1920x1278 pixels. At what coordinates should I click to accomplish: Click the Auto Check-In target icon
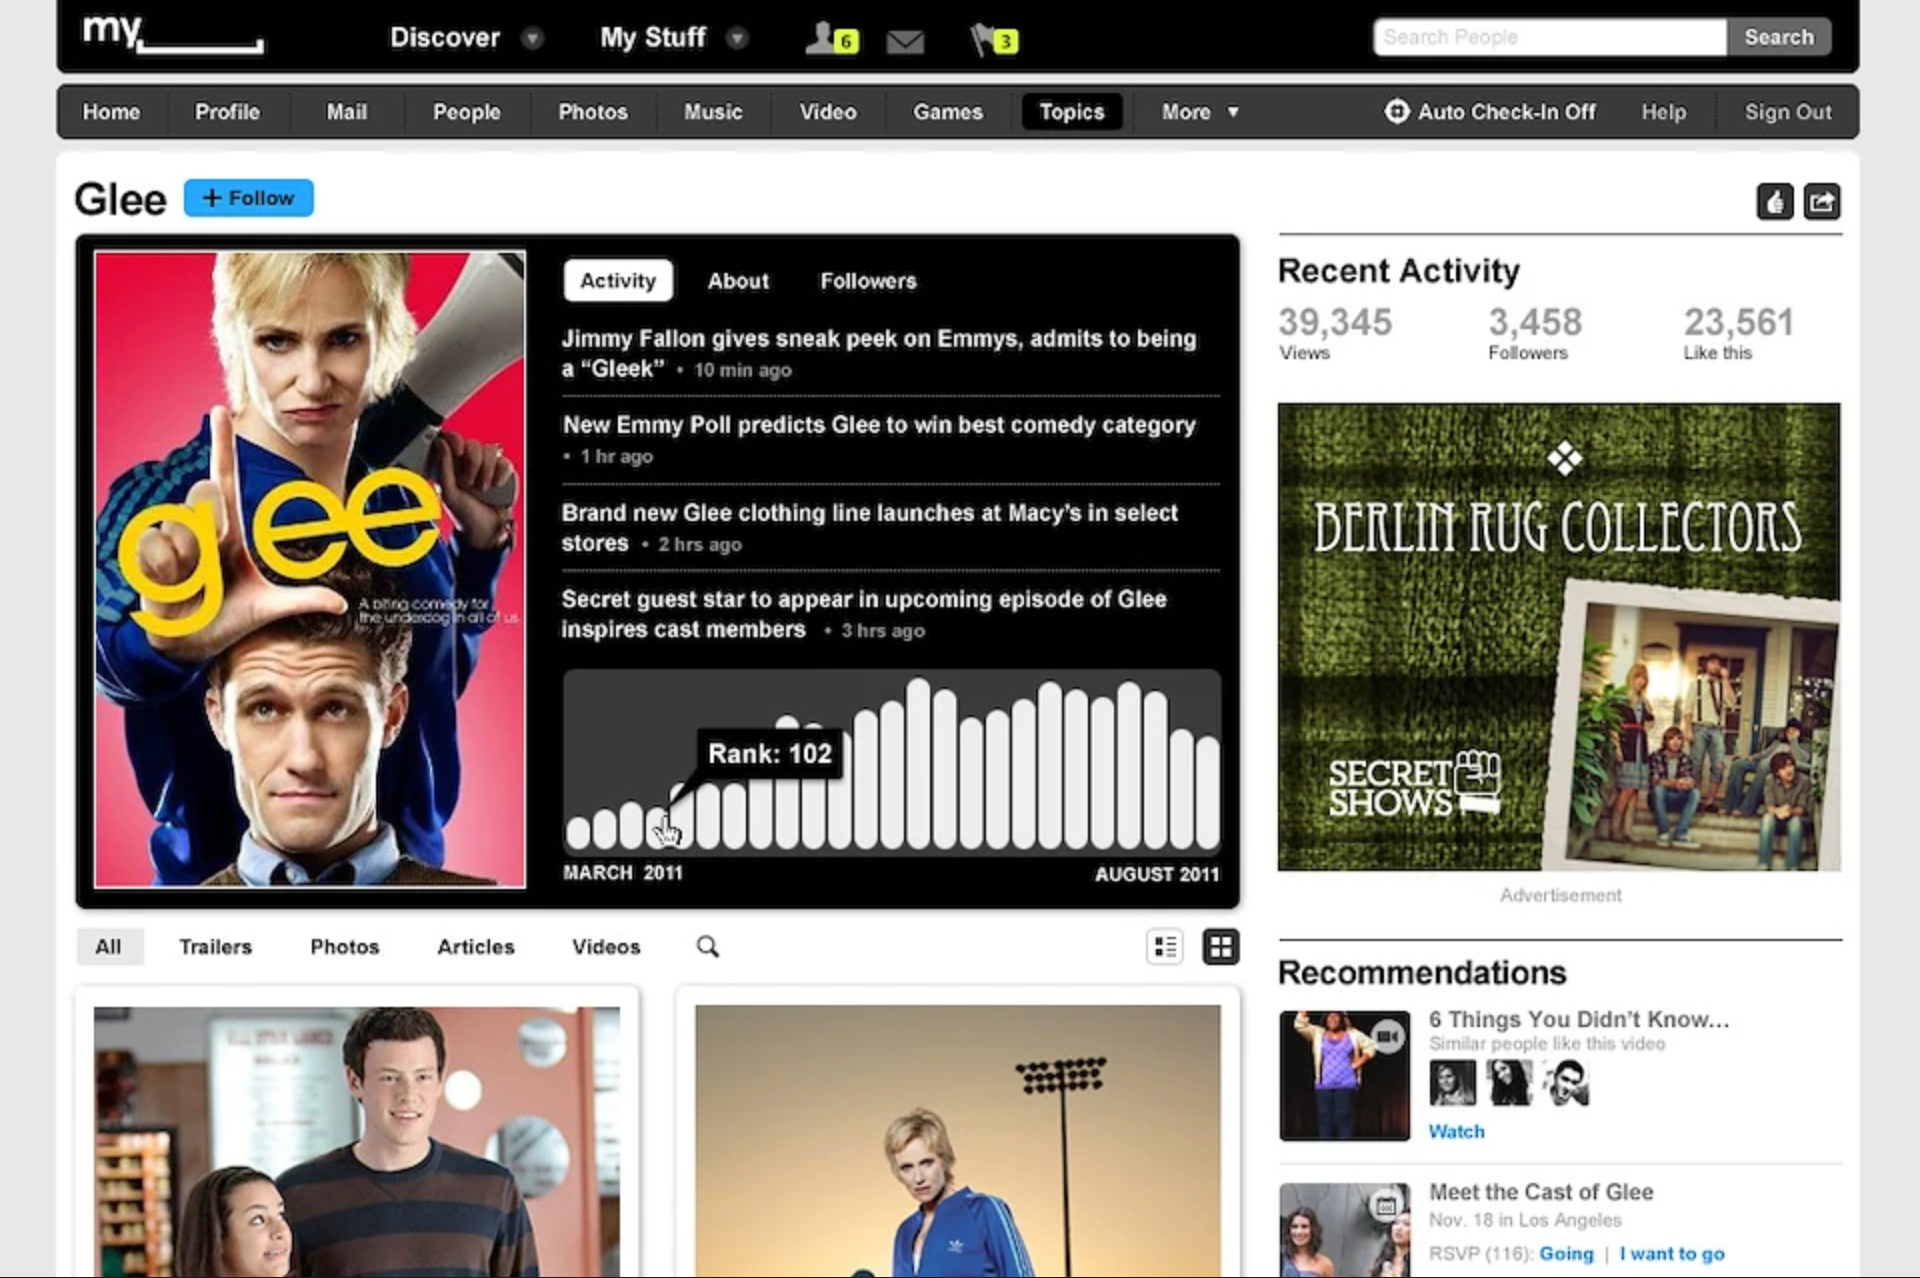[x=1396, y=111]
